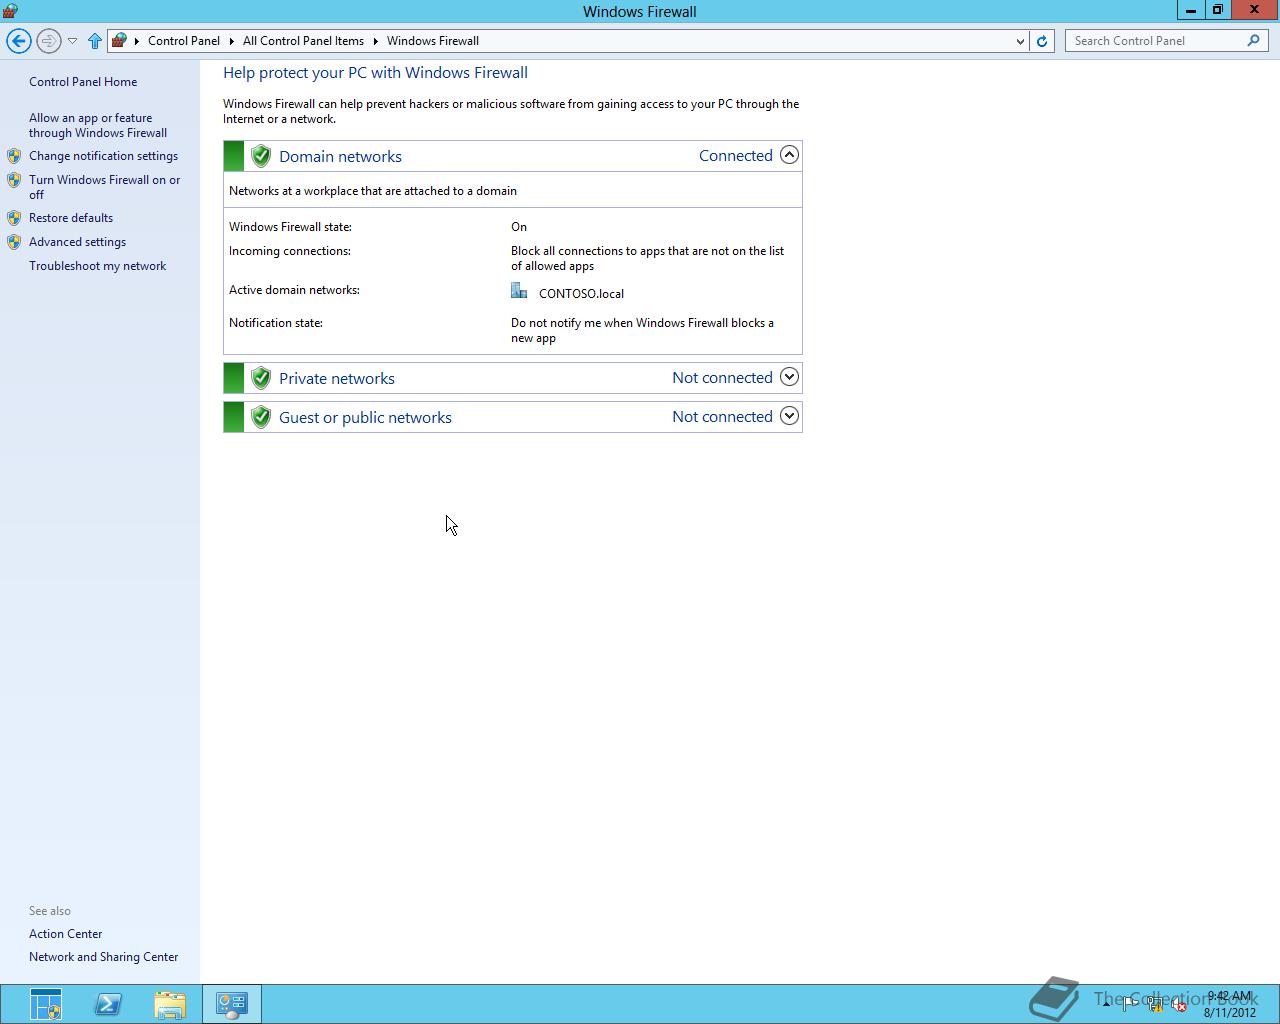
Task: Click Not connected status of Guest or public networks
Action: tap(722, 416)
